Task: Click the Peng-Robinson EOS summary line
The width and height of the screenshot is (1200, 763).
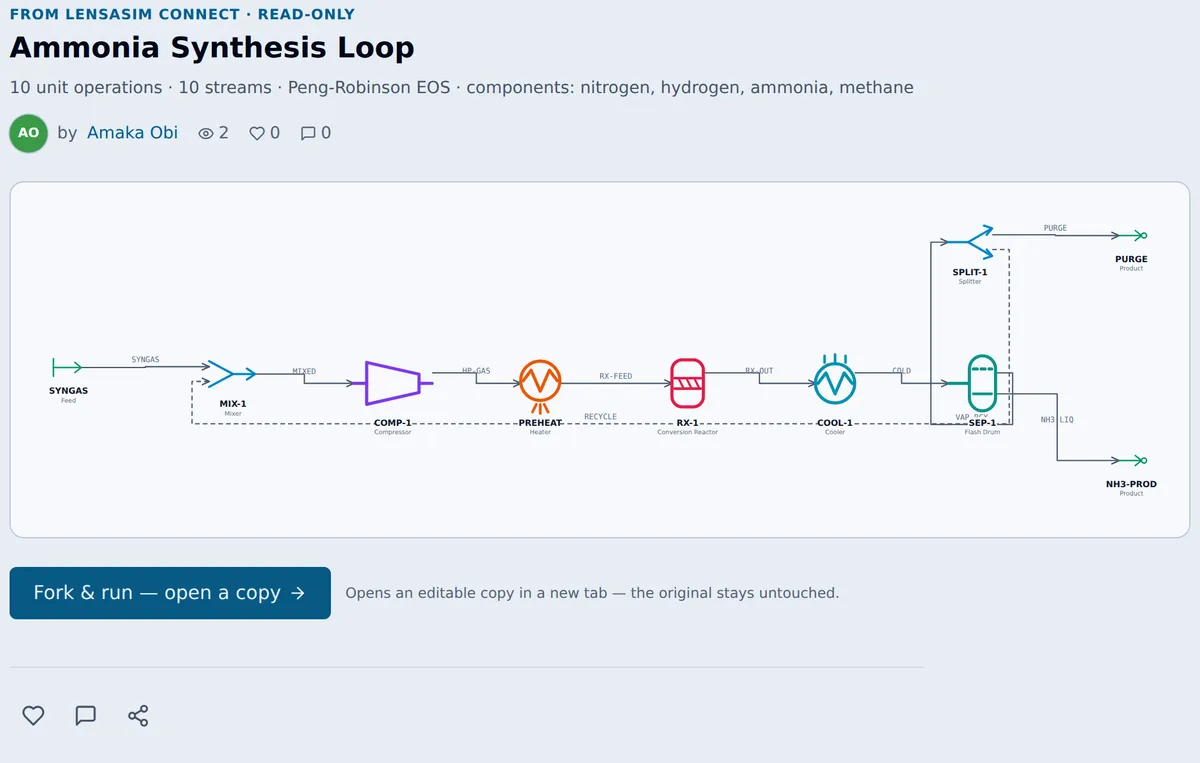Action: coord(461,87)
